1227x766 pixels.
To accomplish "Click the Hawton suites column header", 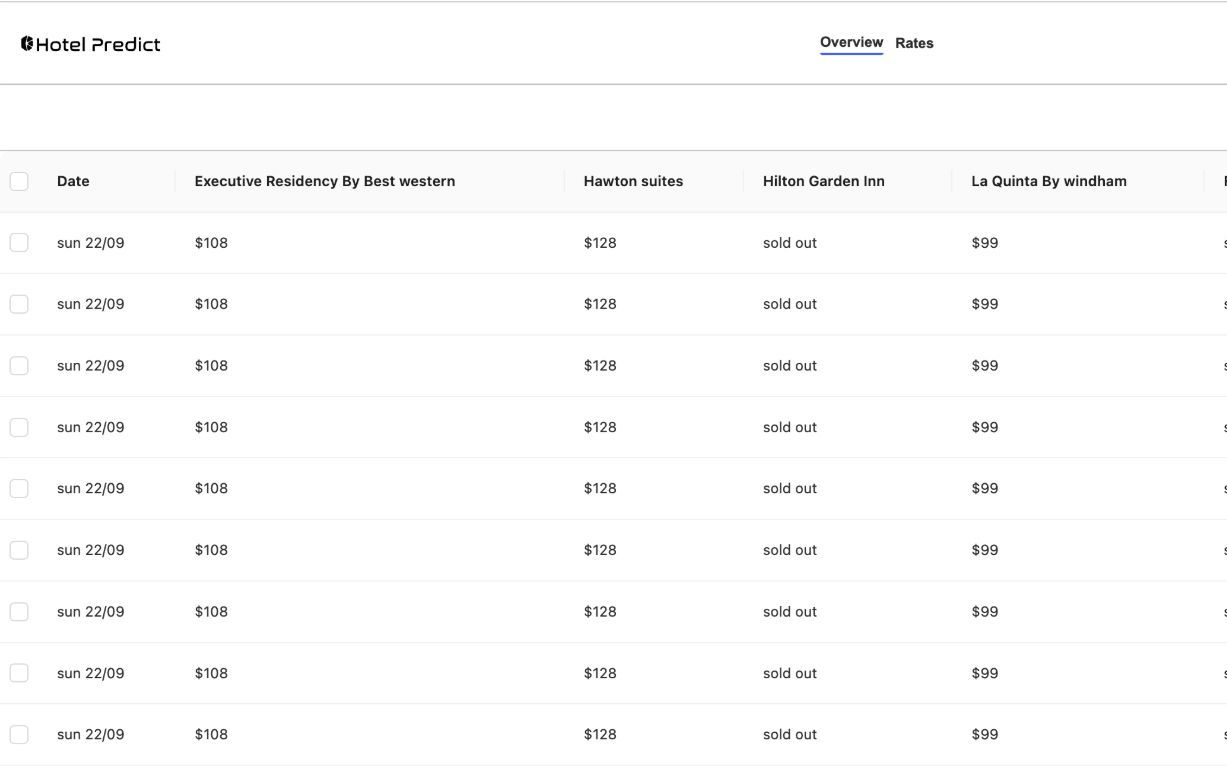I will point(633,181).
